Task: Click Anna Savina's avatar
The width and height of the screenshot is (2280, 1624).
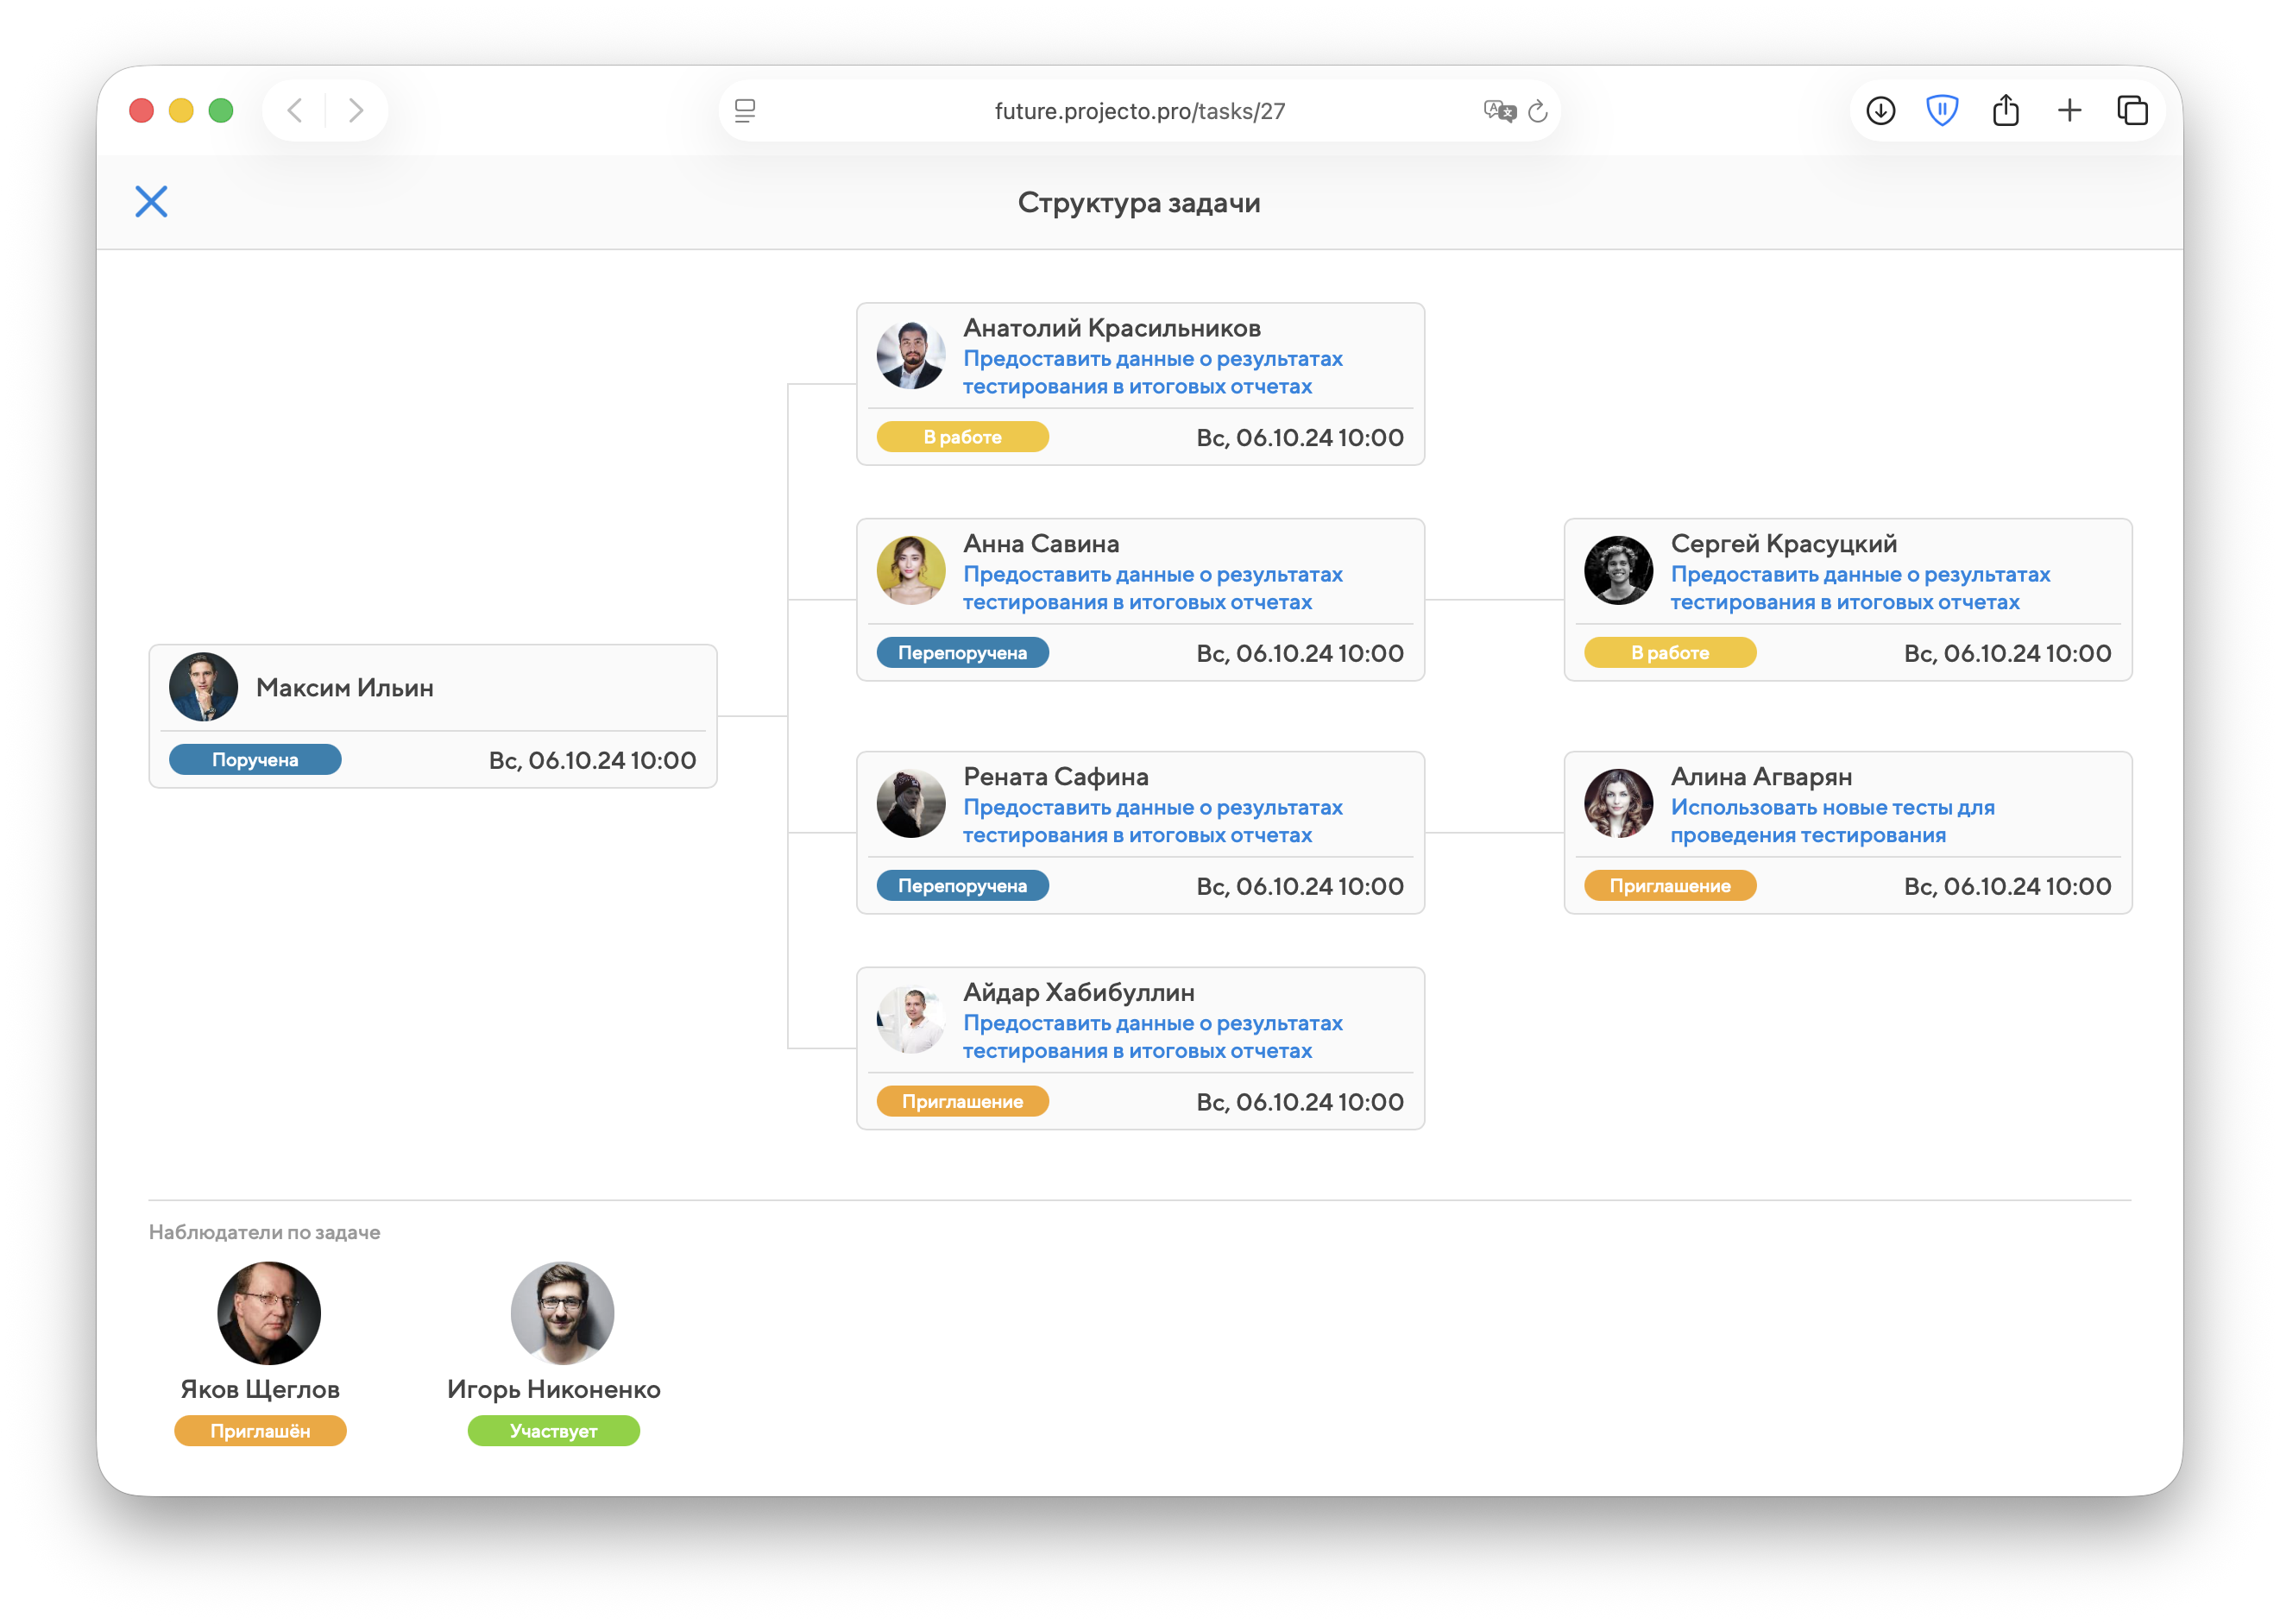Action: [x=910, y=570]
